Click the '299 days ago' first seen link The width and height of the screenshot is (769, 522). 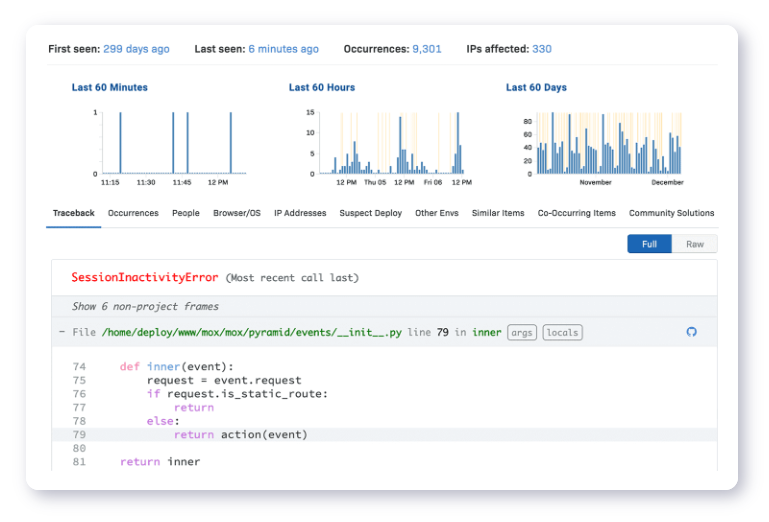[x=136, y=49]
